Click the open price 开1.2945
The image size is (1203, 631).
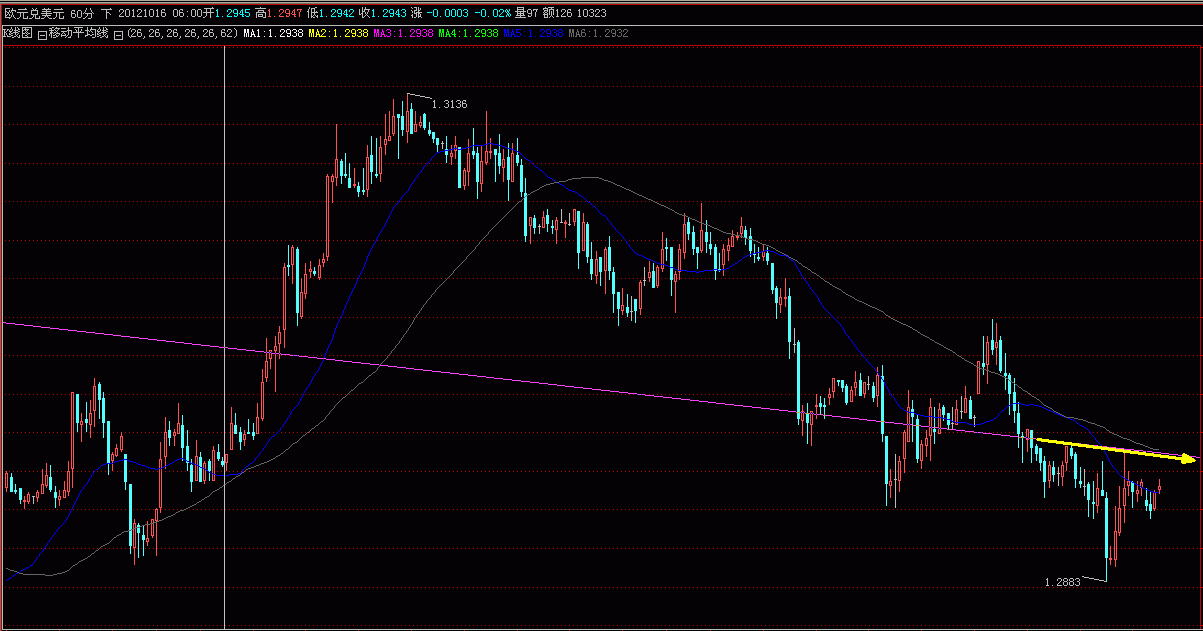pyautogui.click(x=227, y=13)
